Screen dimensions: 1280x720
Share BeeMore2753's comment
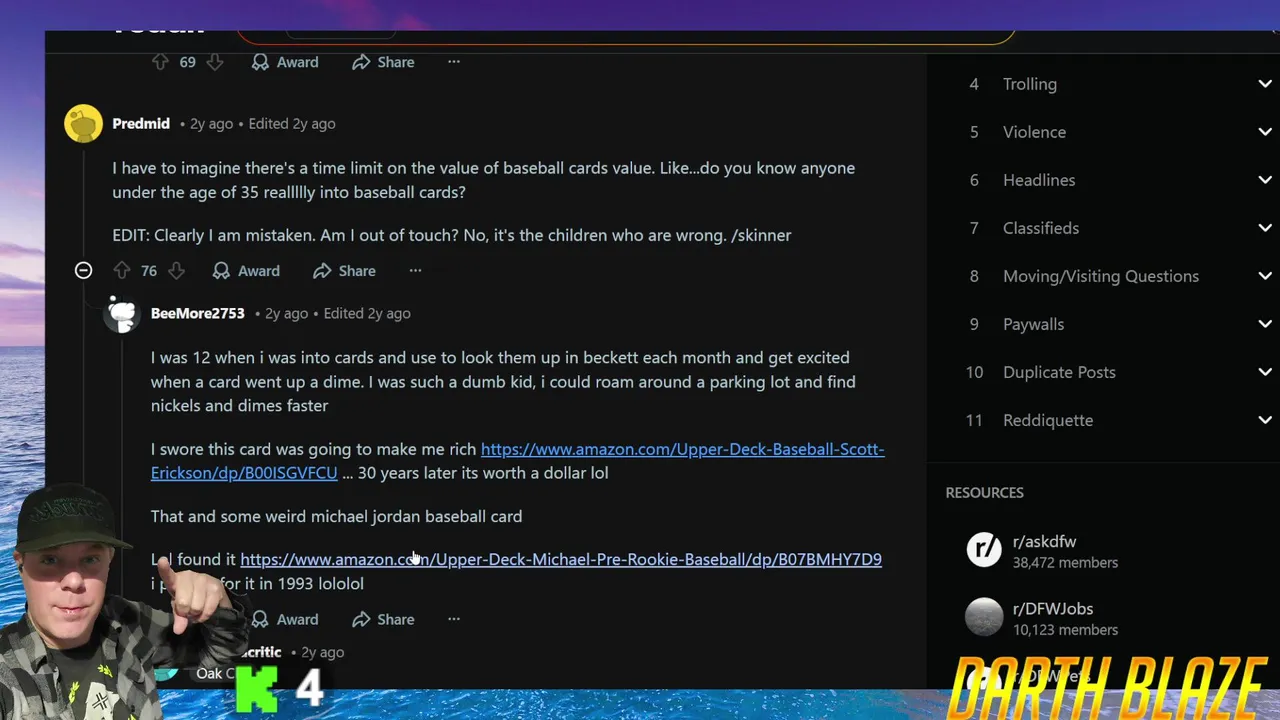[383, 620]
